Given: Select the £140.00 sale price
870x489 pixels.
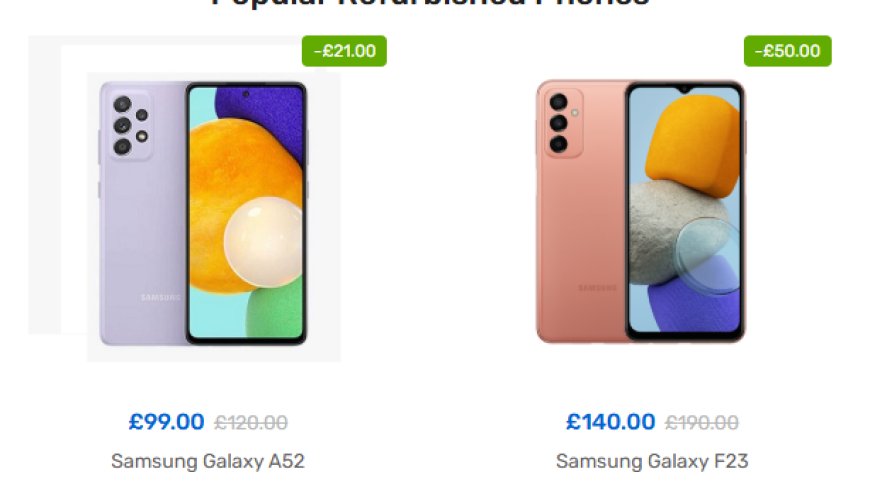Looking at the screenshot, I should click(x=610, y=422).
